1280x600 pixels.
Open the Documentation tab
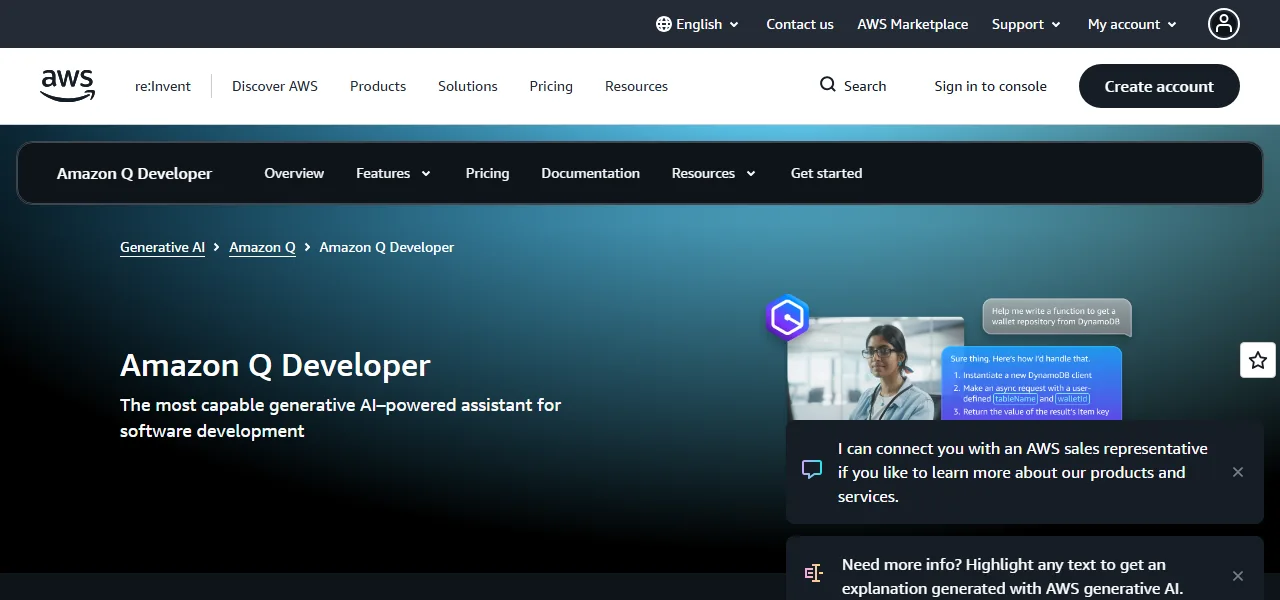(x=590, y=173)
